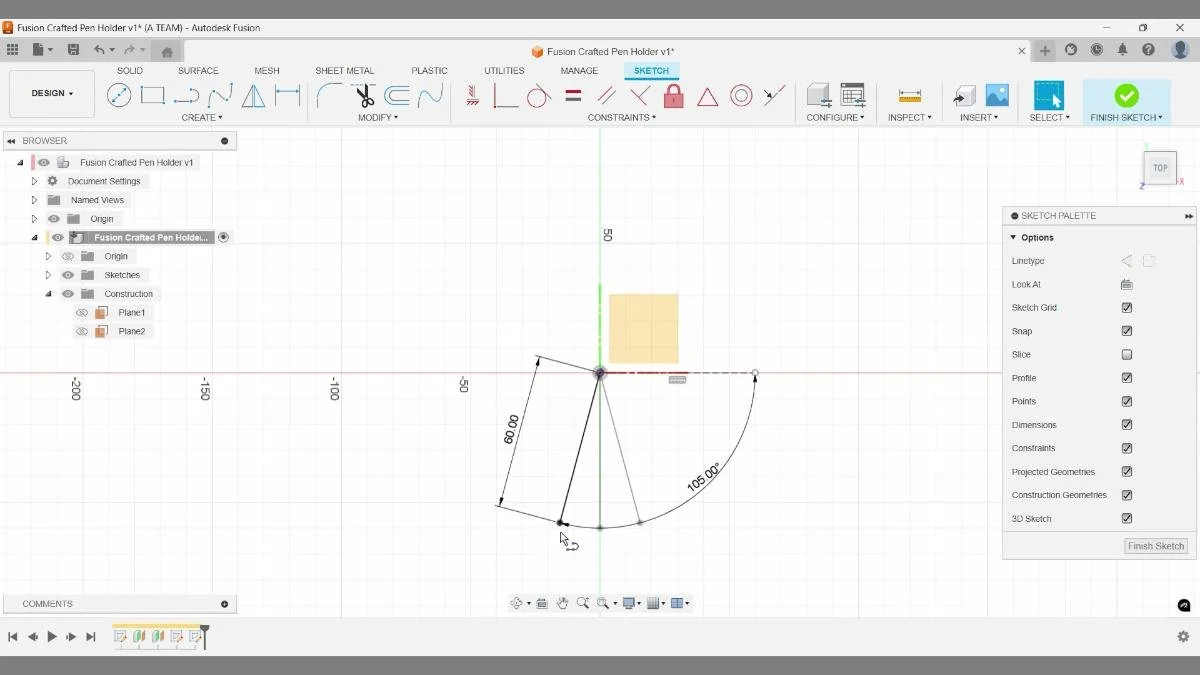
Task: Expand the CREATE dropdown menu
Action: [x=202, y=117]
